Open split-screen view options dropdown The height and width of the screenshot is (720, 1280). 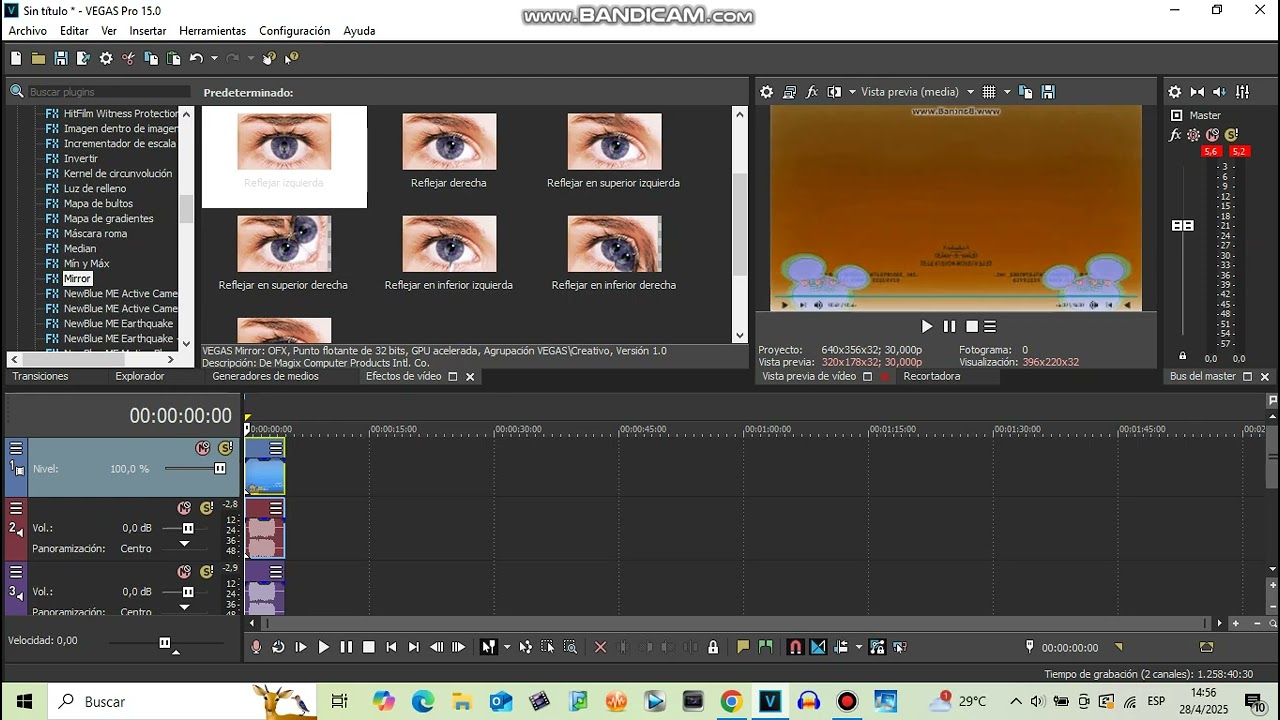tap(852, 92)
